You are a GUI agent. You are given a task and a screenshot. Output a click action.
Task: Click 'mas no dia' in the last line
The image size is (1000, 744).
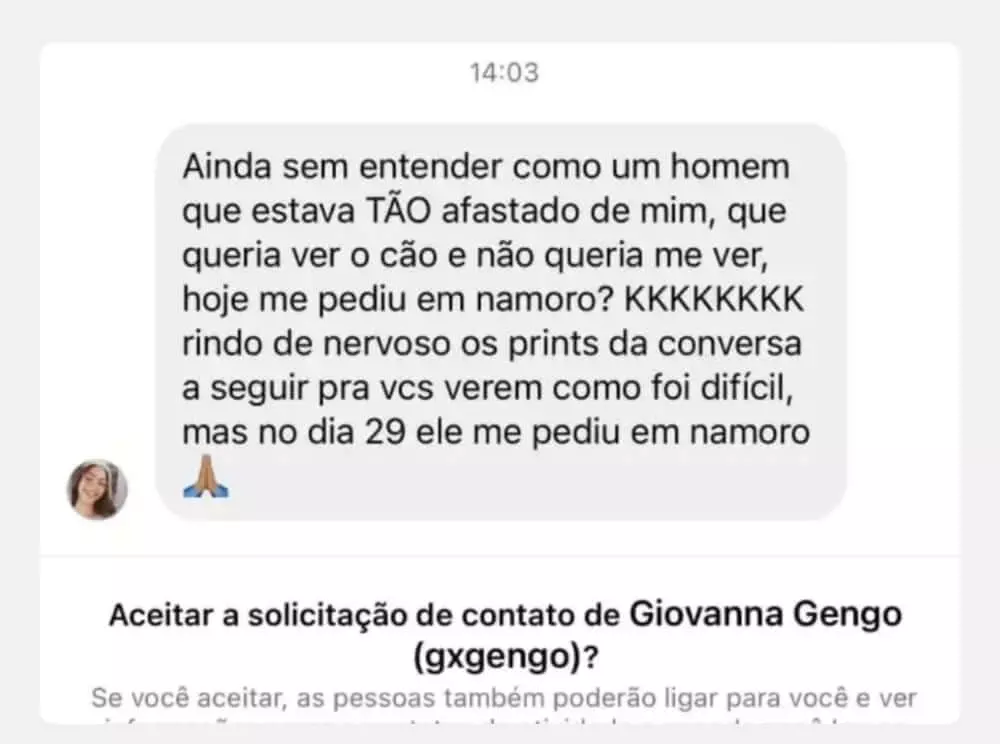coord(268,432)
